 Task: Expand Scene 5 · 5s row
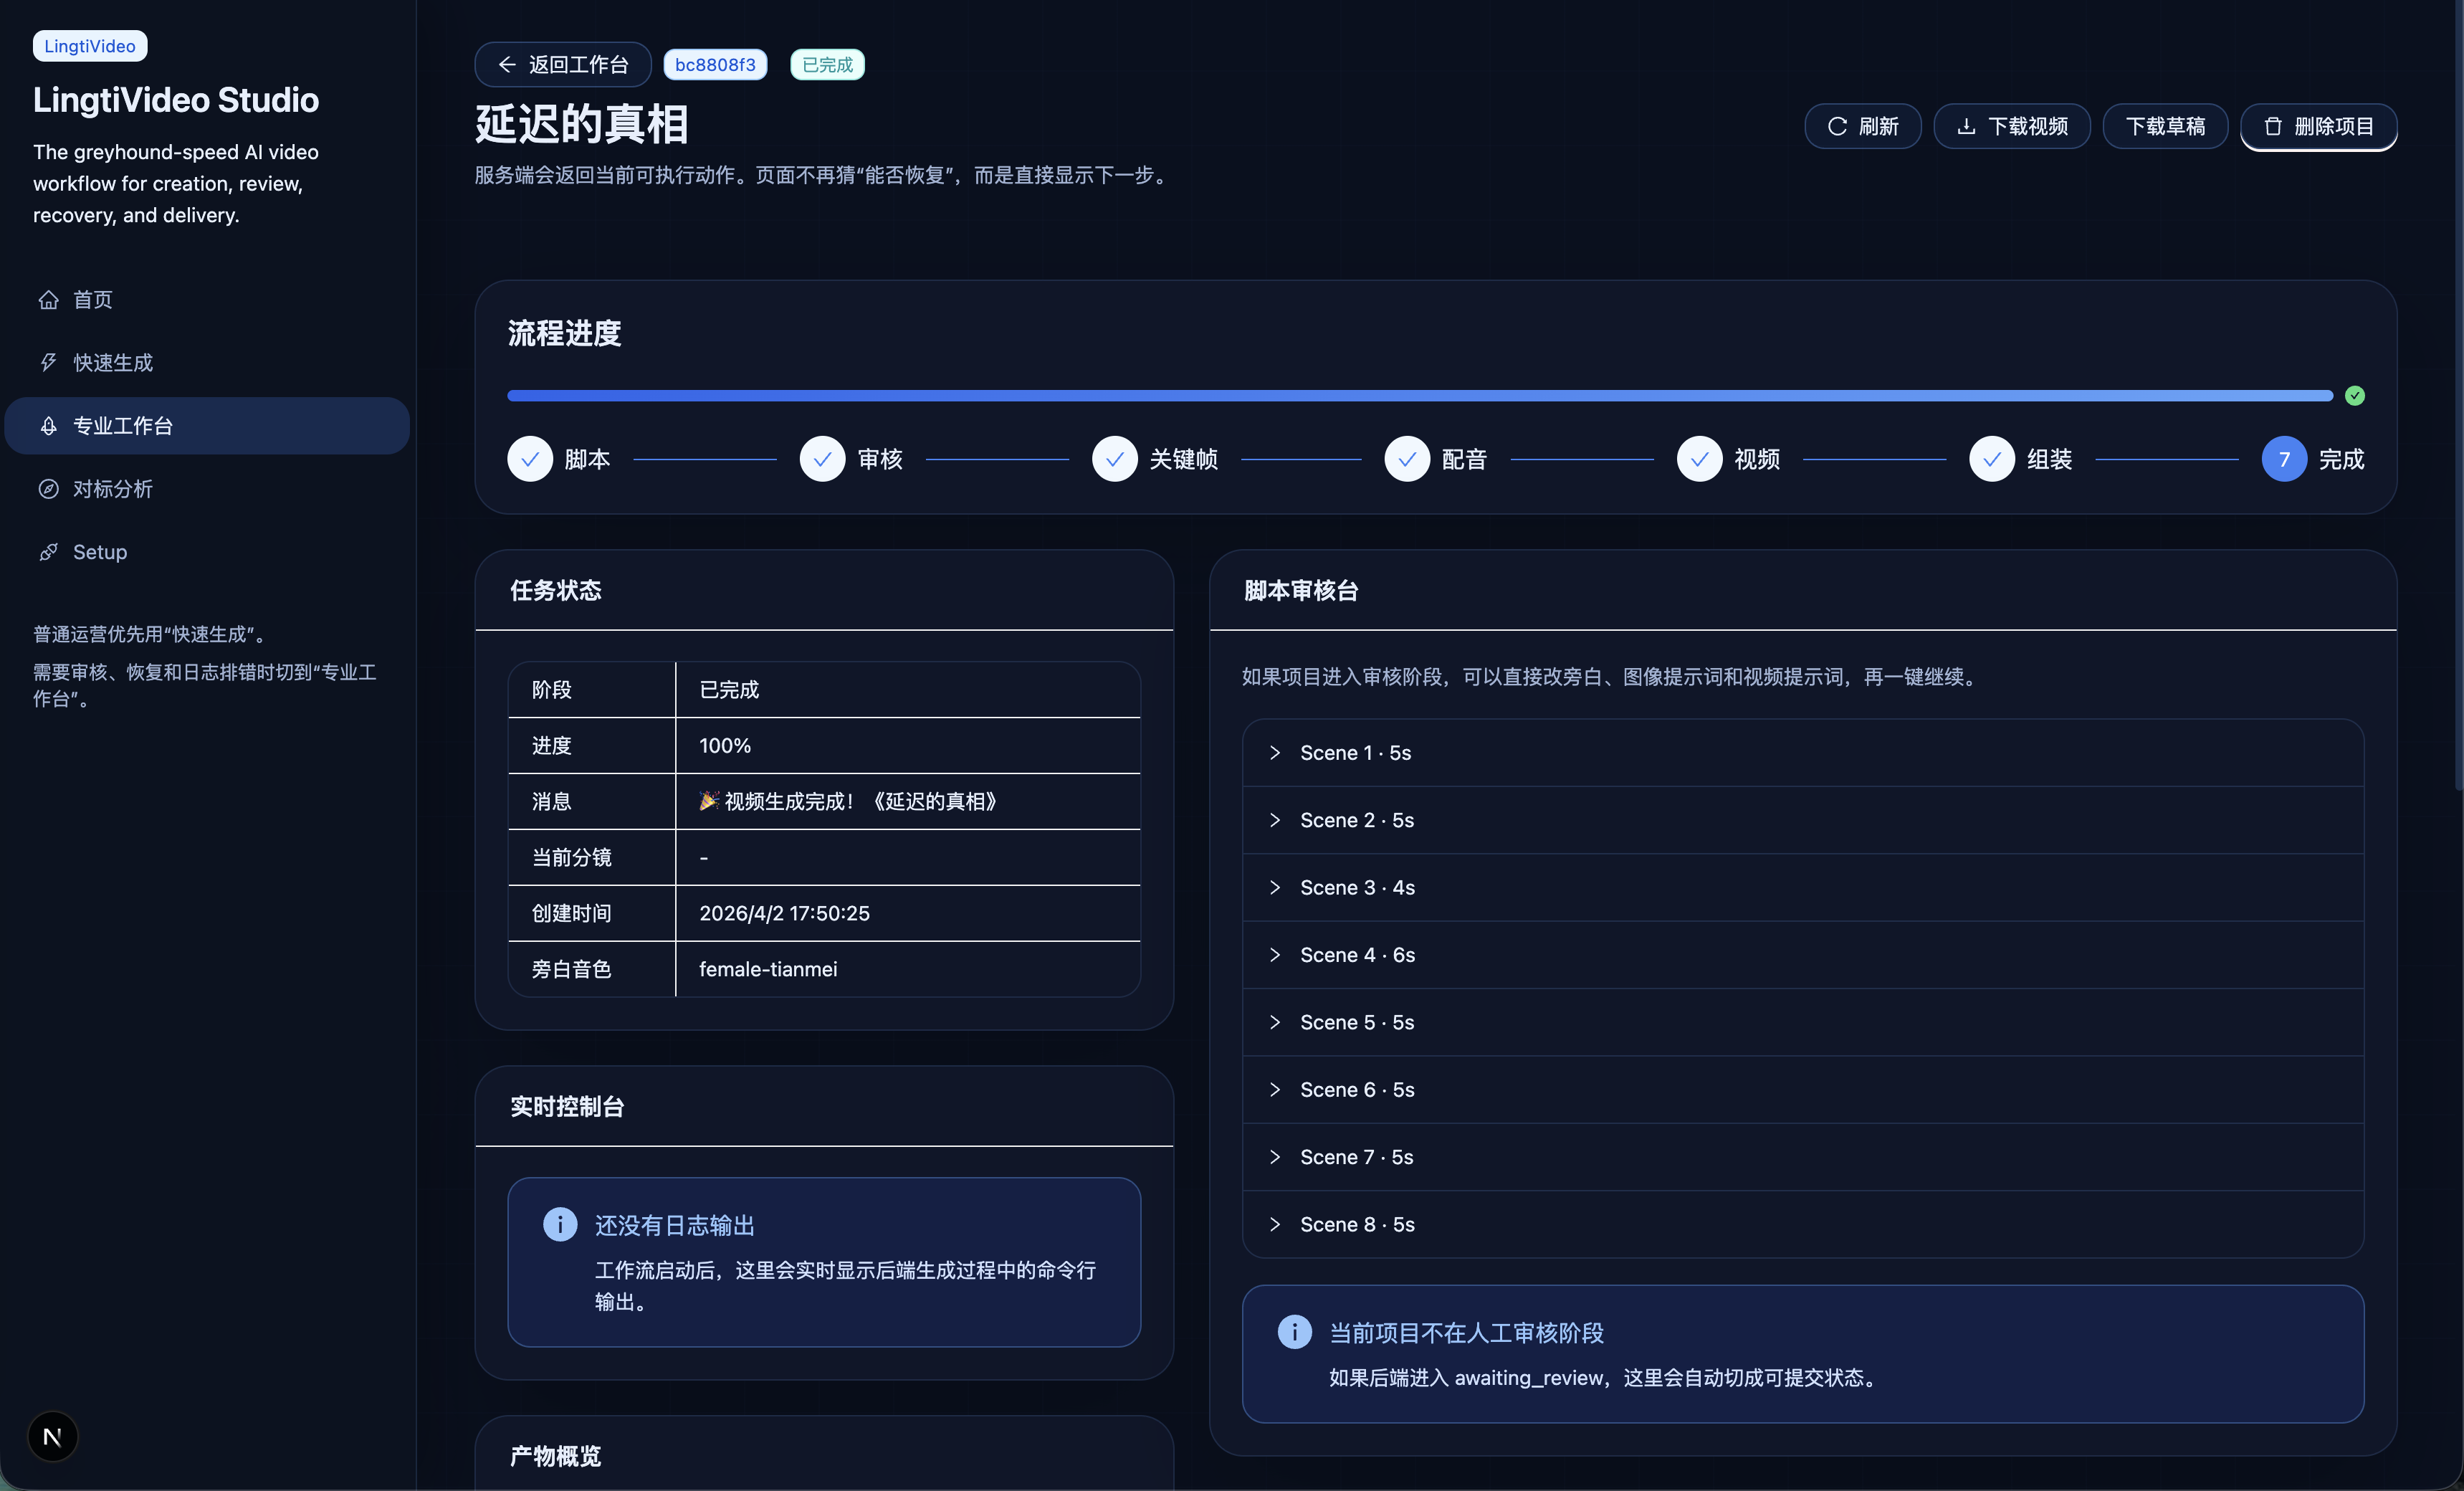point(1803,1022)
